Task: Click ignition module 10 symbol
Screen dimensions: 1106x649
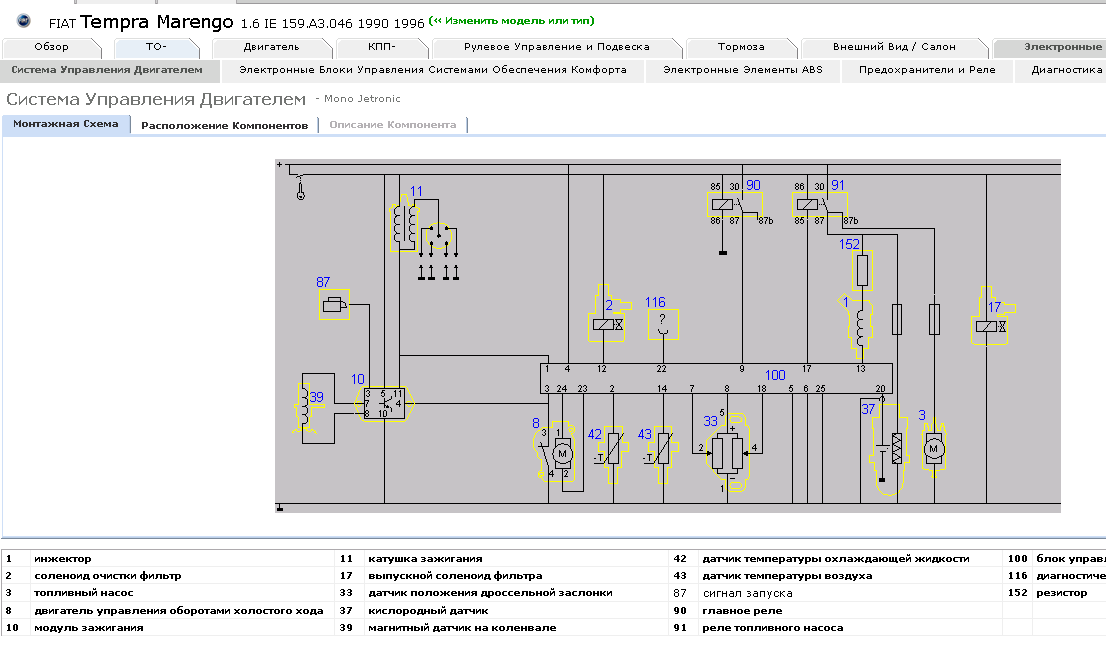Action: [384, 404]
